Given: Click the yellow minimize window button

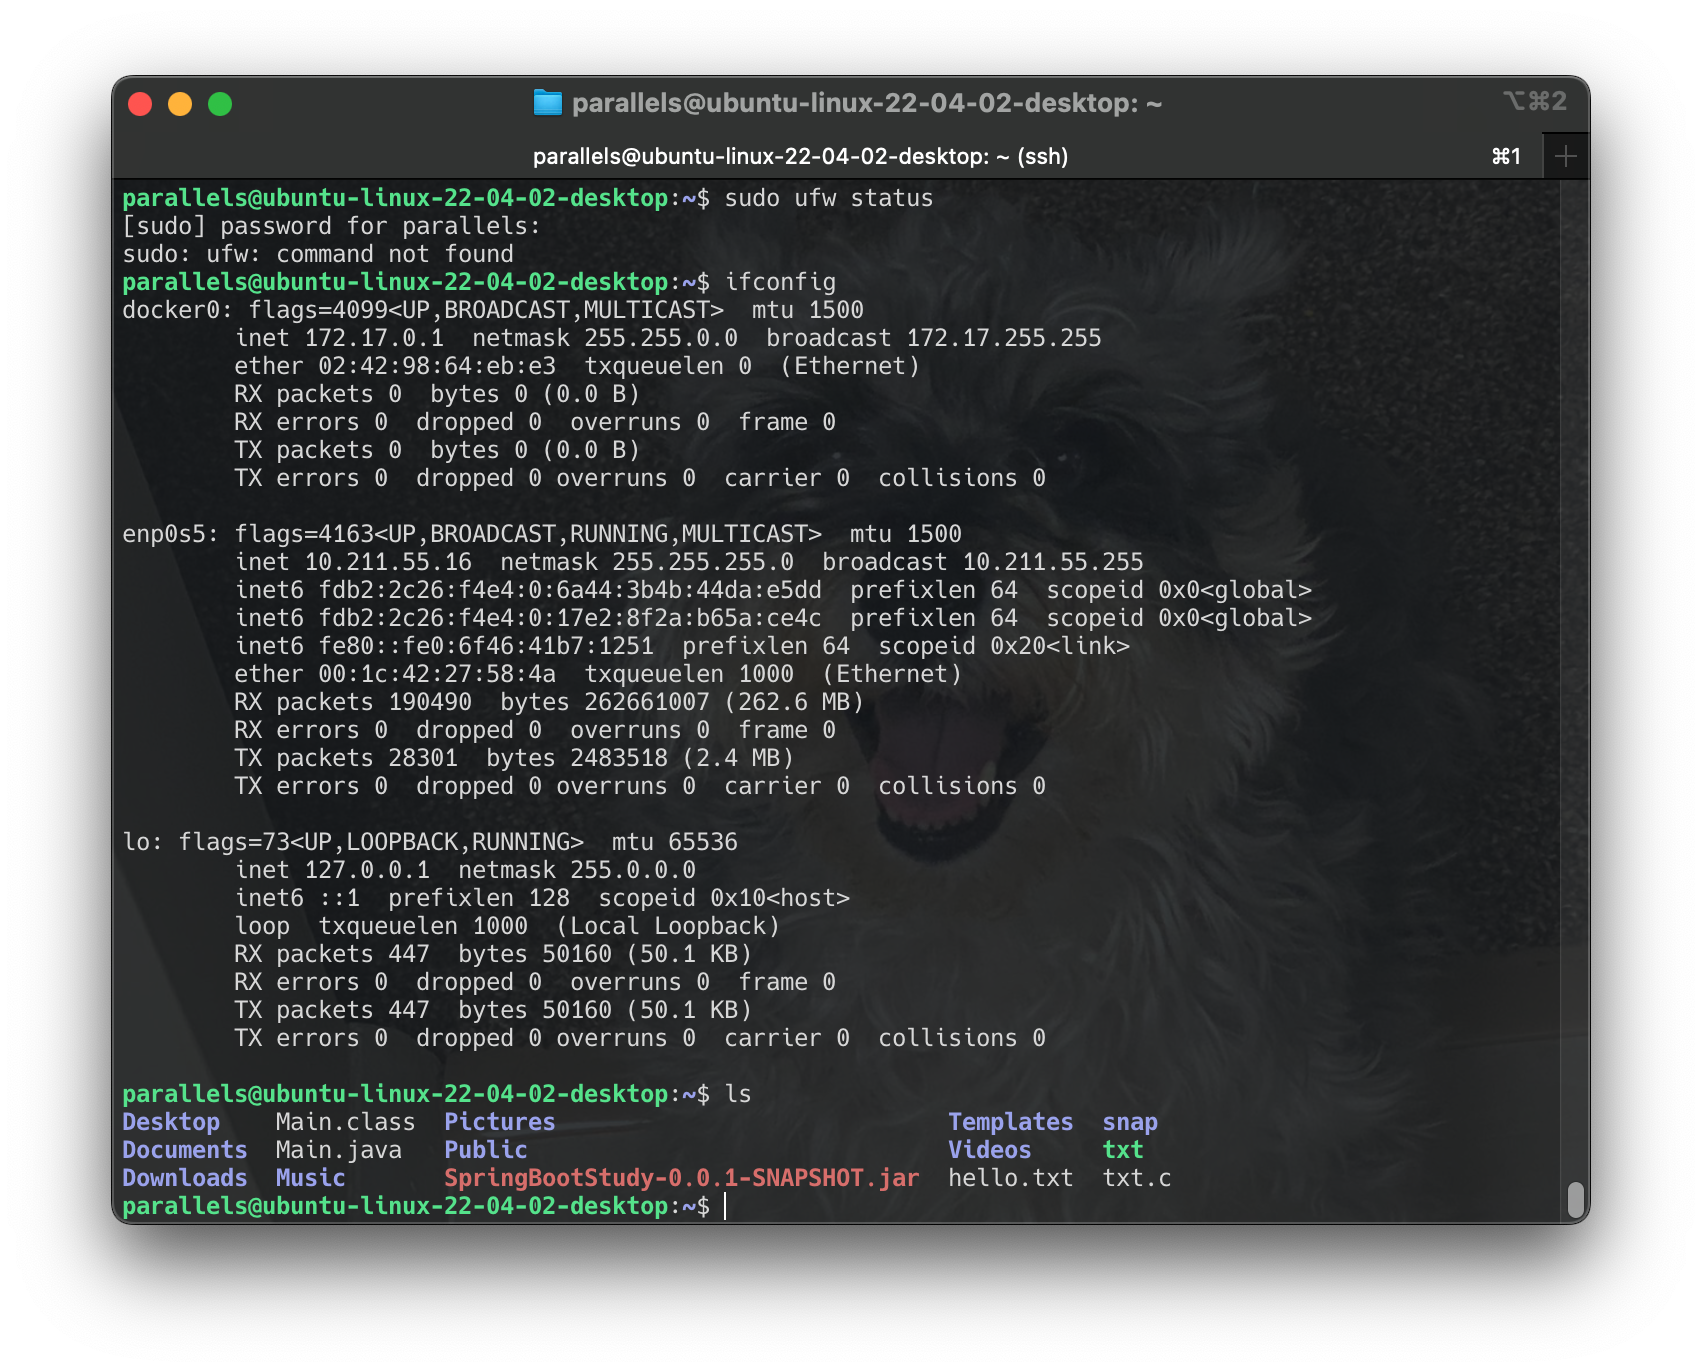Looking at the screenshot, I should (x=180, y=104).
